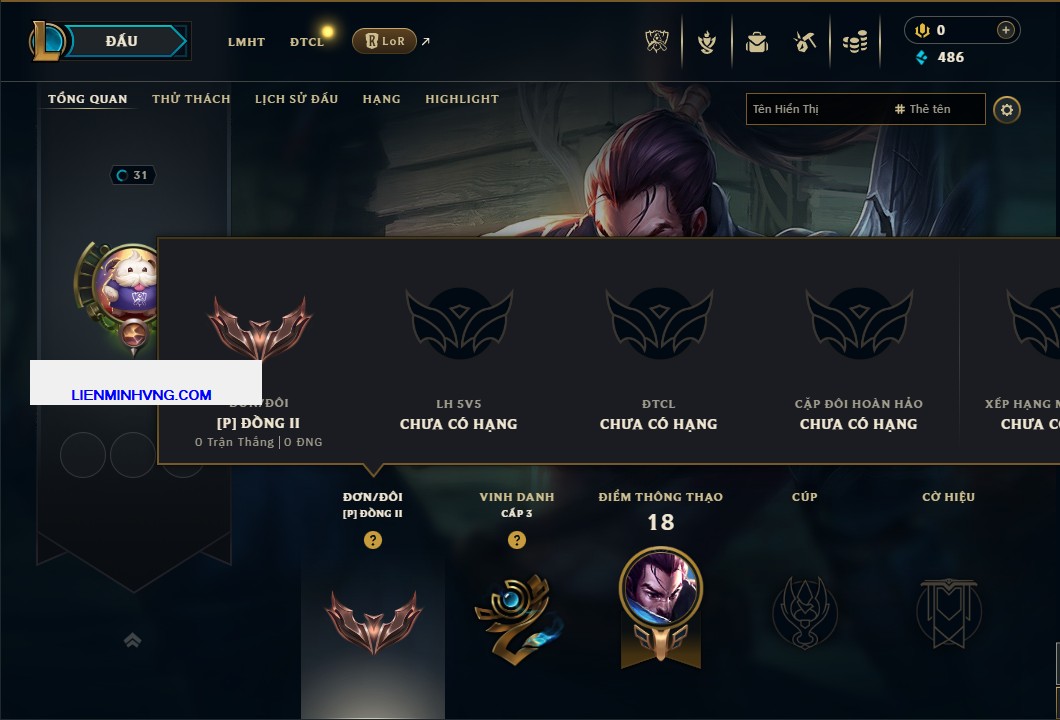Open the Loot crafting hammer icon

point(804,43)
